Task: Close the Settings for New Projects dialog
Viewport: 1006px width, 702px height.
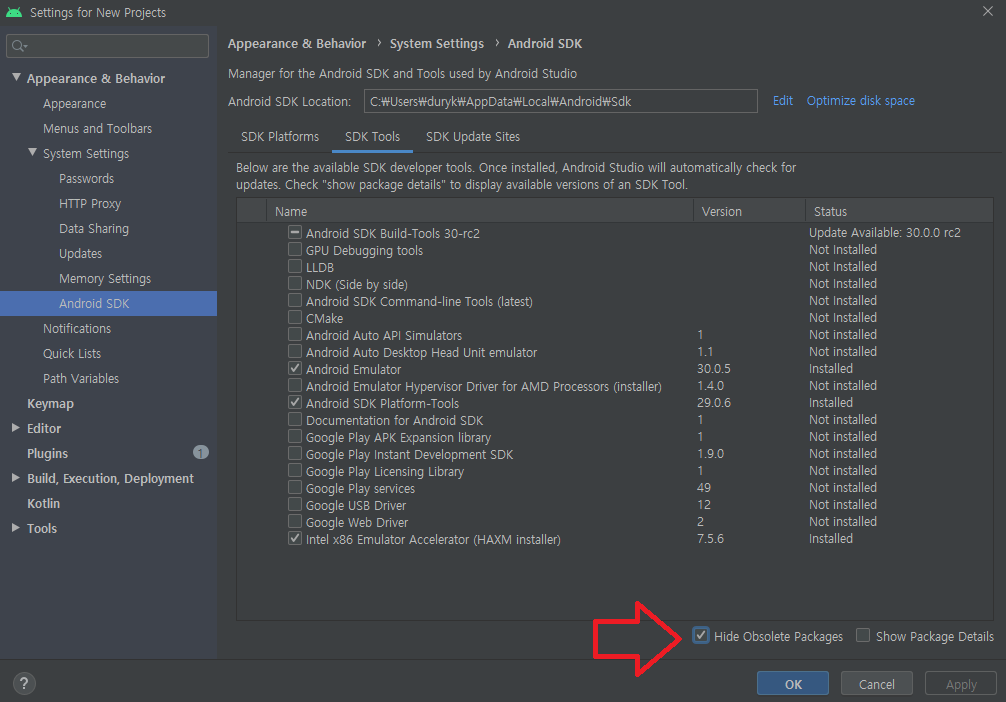Action: tap(987, 12)
